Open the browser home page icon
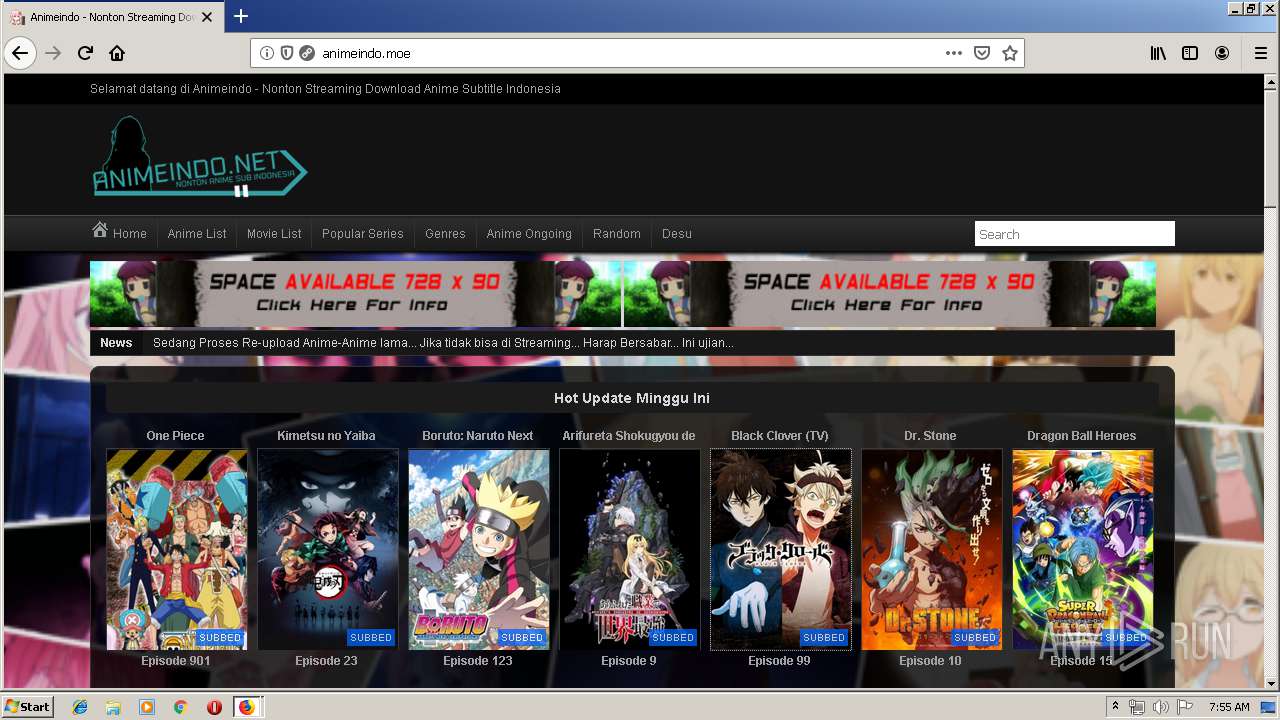The width and height of the screenshot is (1280, 720). (x=117, y=53)
